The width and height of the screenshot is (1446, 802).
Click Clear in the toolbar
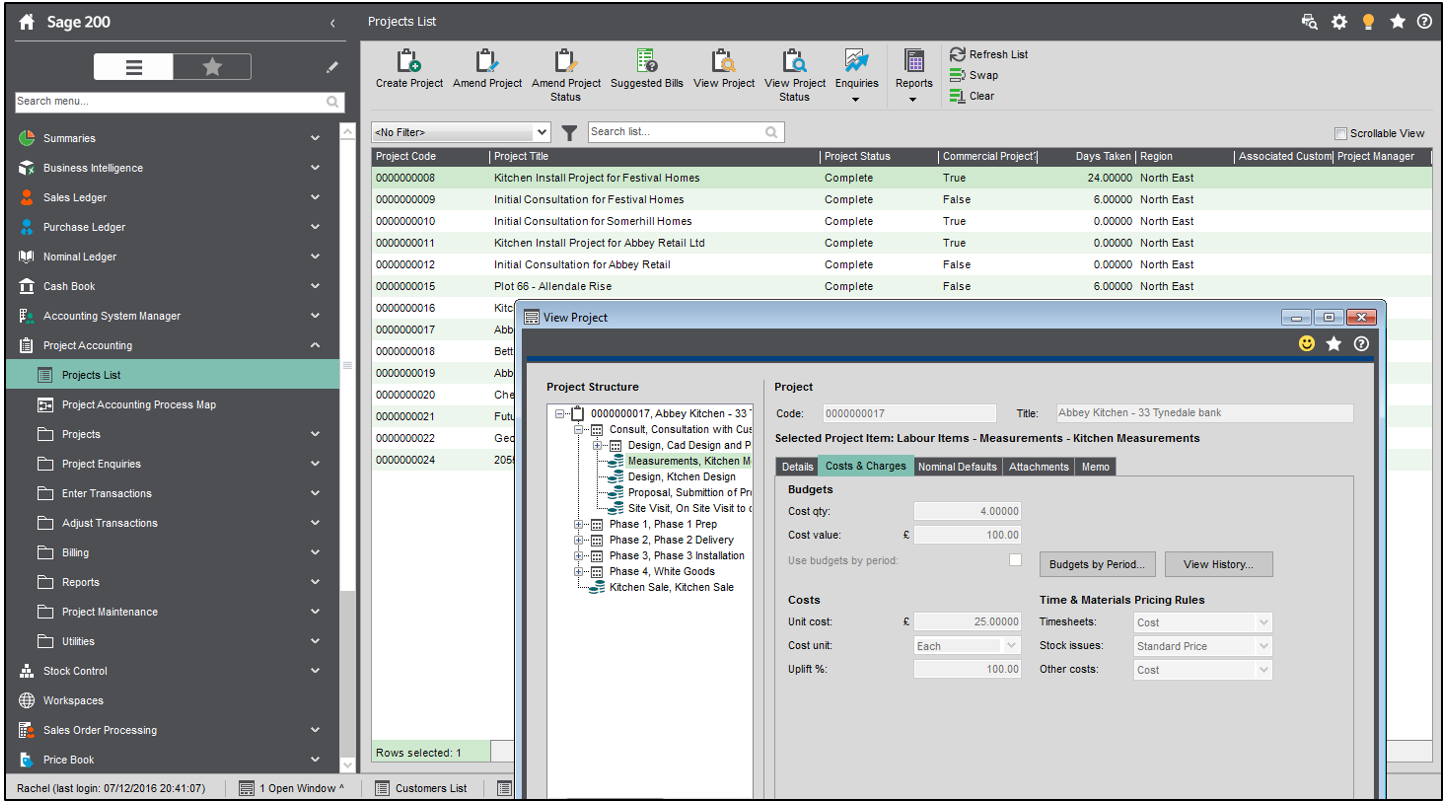(972, 96)
